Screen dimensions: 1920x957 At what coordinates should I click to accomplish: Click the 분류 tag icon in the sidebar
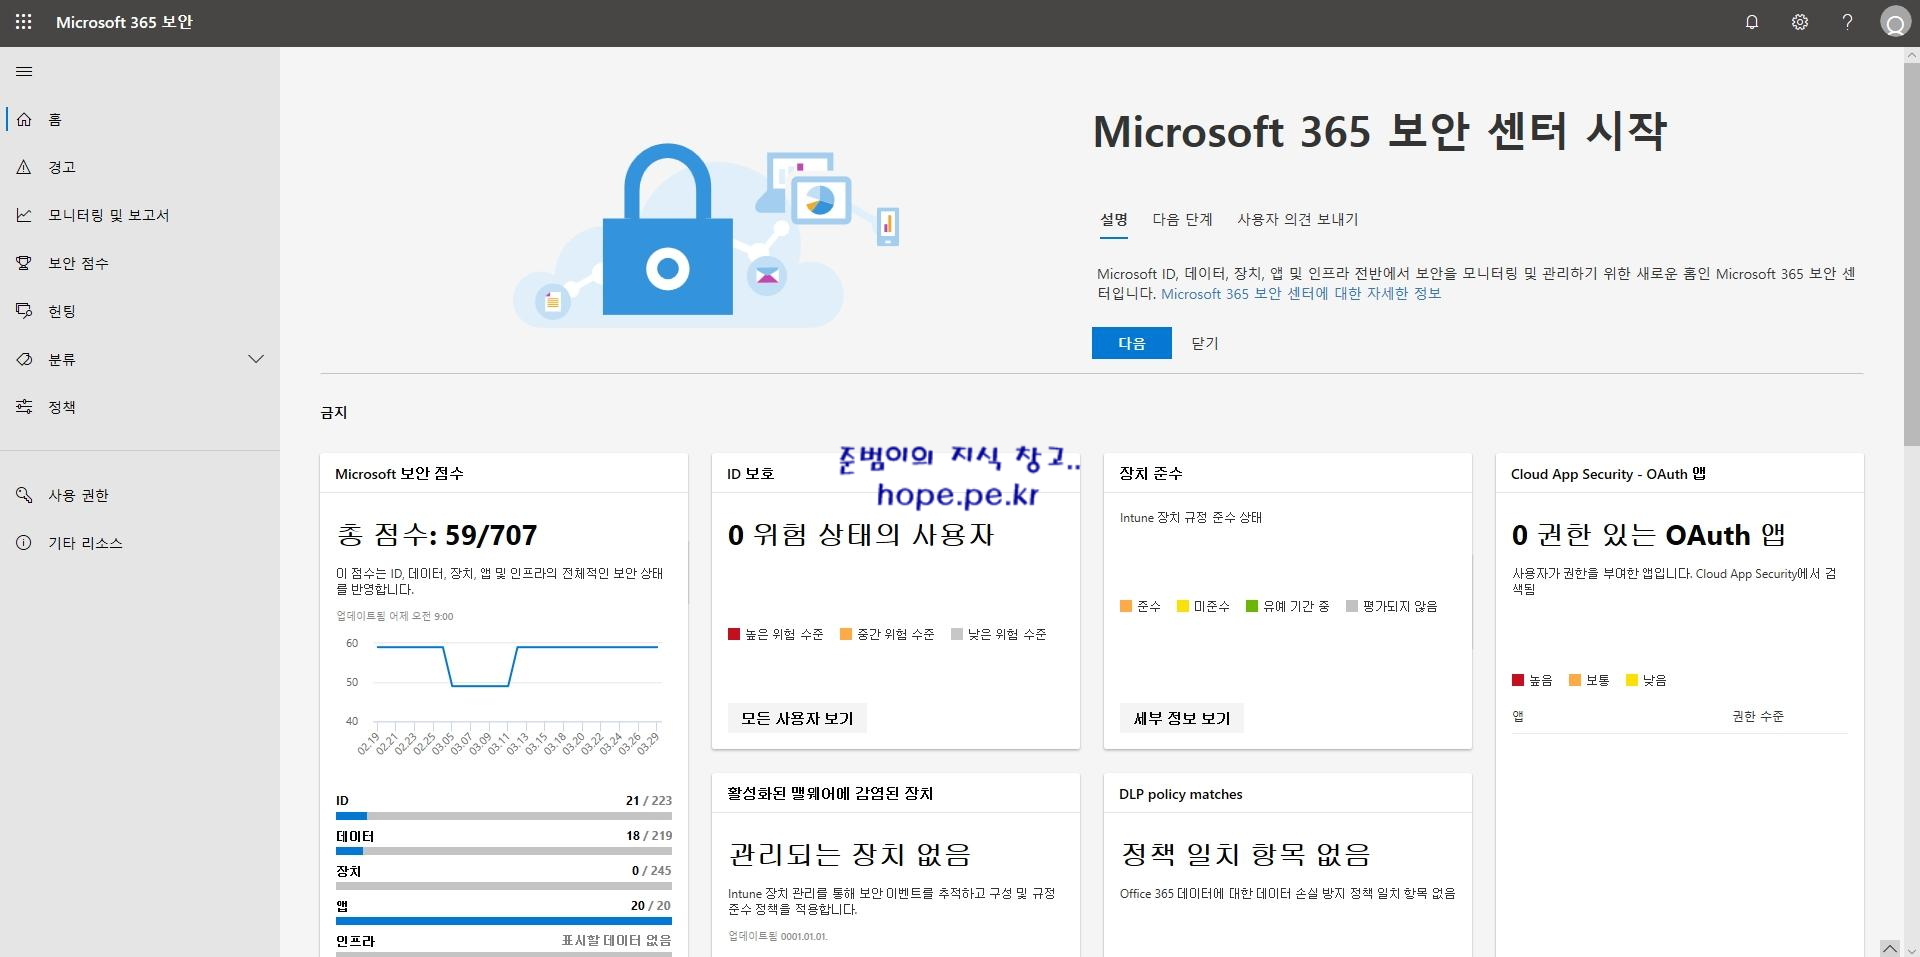[24, 359]
